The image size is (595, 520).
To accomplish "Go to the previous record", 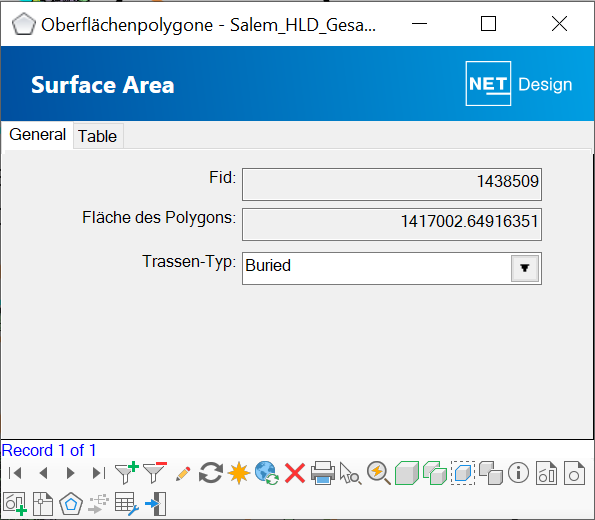I will pyautogui.click(x=43, y=473).
